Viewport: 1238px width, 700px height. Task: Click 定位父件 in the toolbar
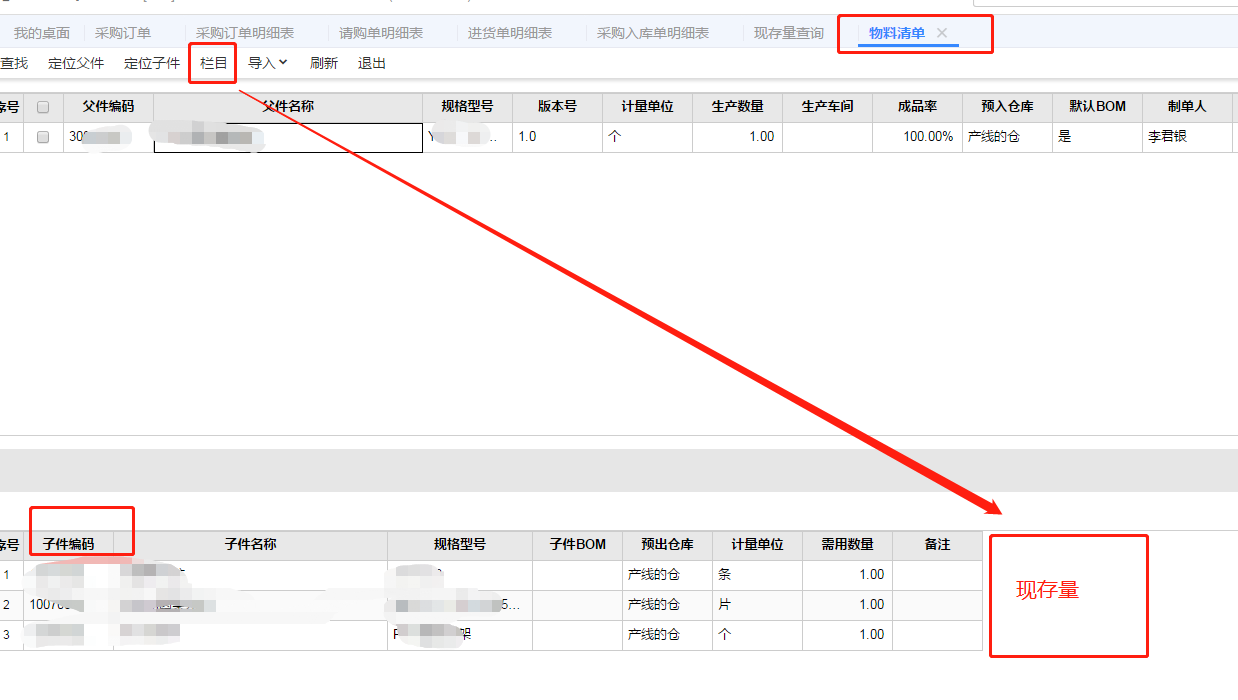pos(76,63)
